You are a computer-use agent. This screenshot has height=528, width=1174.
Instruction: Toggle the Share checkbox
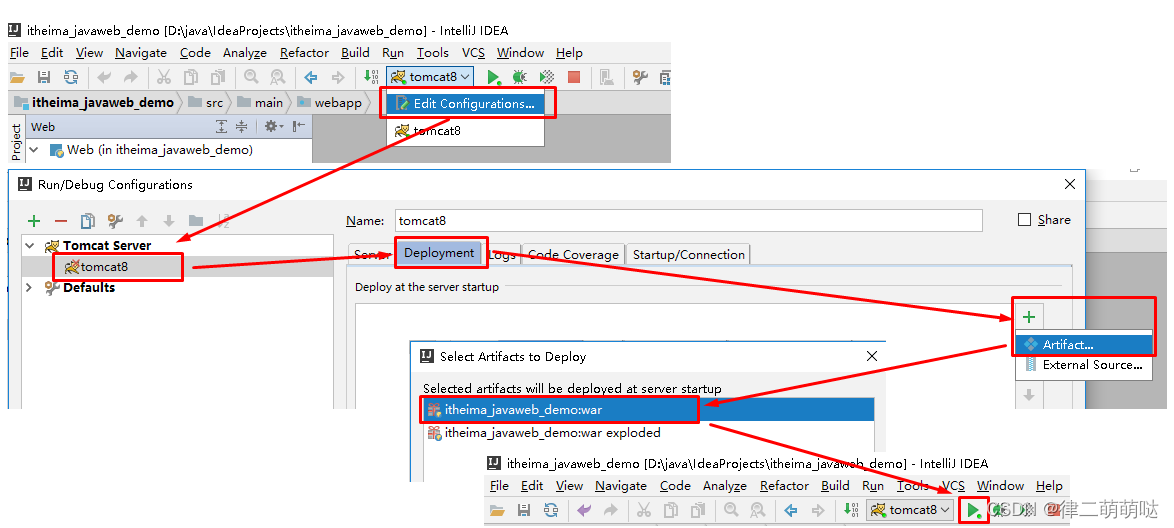click(x=1025, y=219)
